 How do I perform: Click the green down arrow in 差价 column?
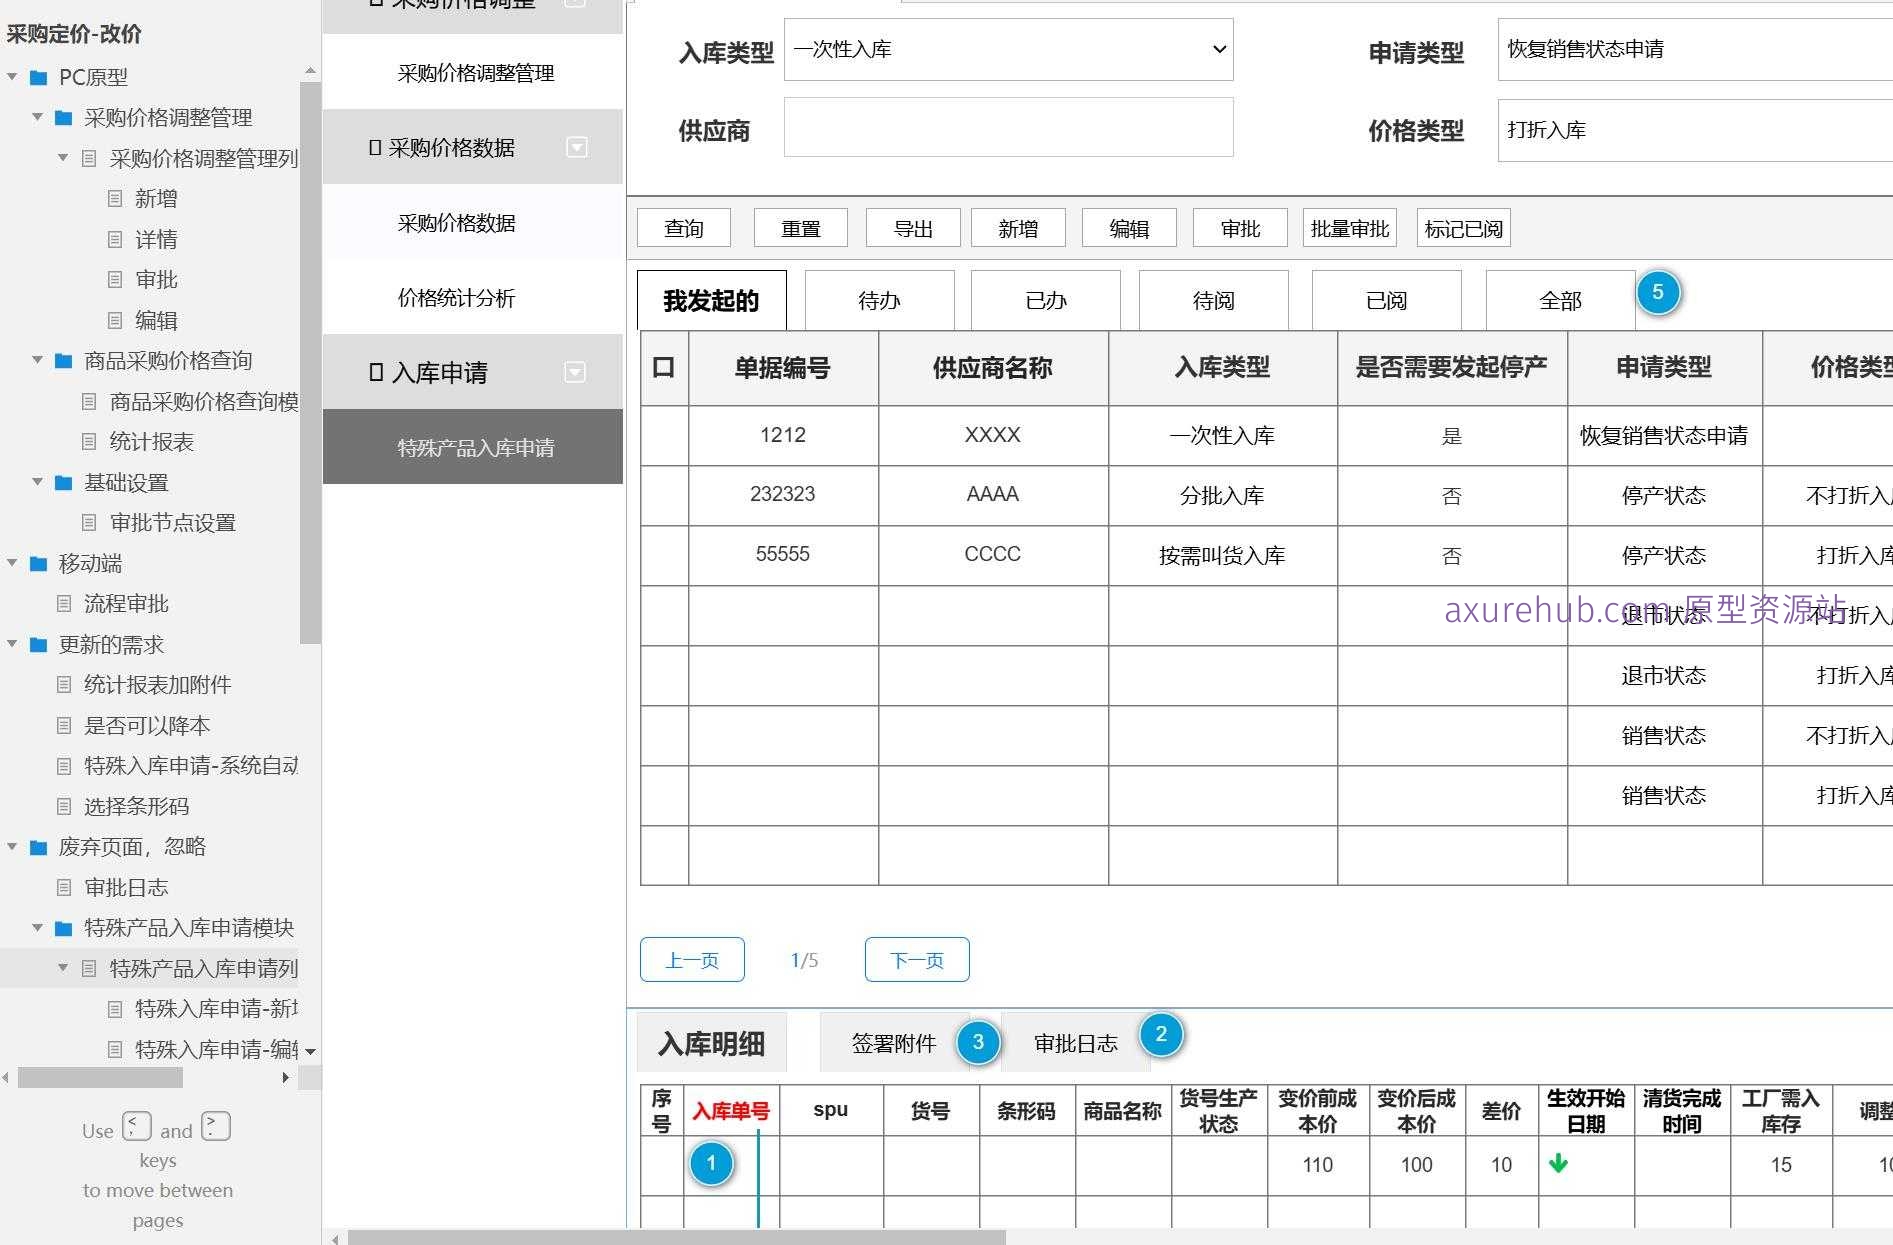(x=1559, y=1165)
